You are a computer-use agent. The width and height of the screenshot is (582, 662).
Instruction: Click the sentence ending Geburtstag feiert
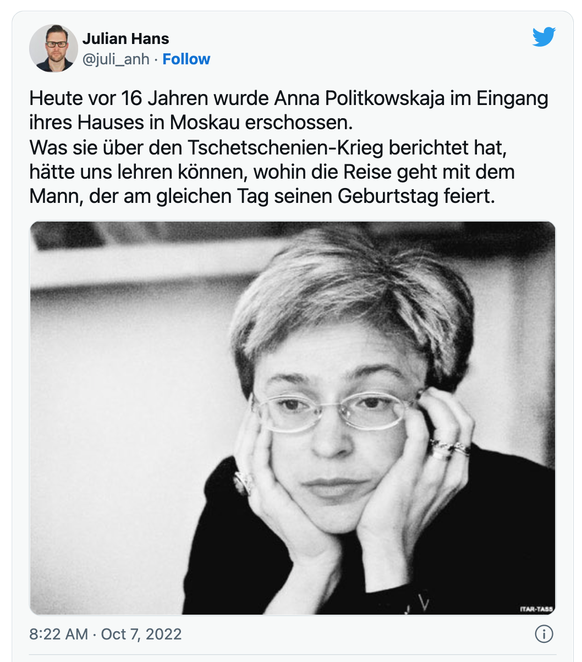click(x=262, y=196)
